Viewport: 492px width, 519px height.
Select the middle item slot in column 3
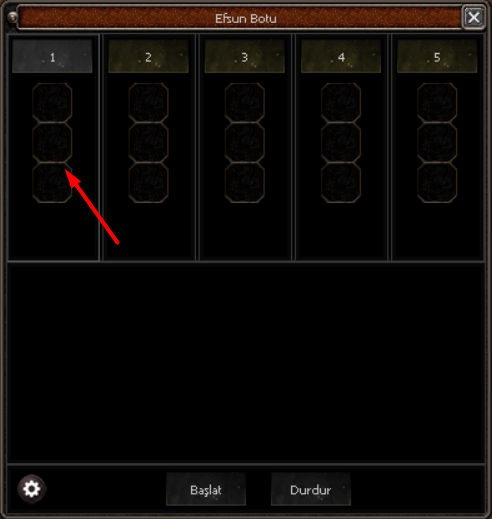[245, 143]
